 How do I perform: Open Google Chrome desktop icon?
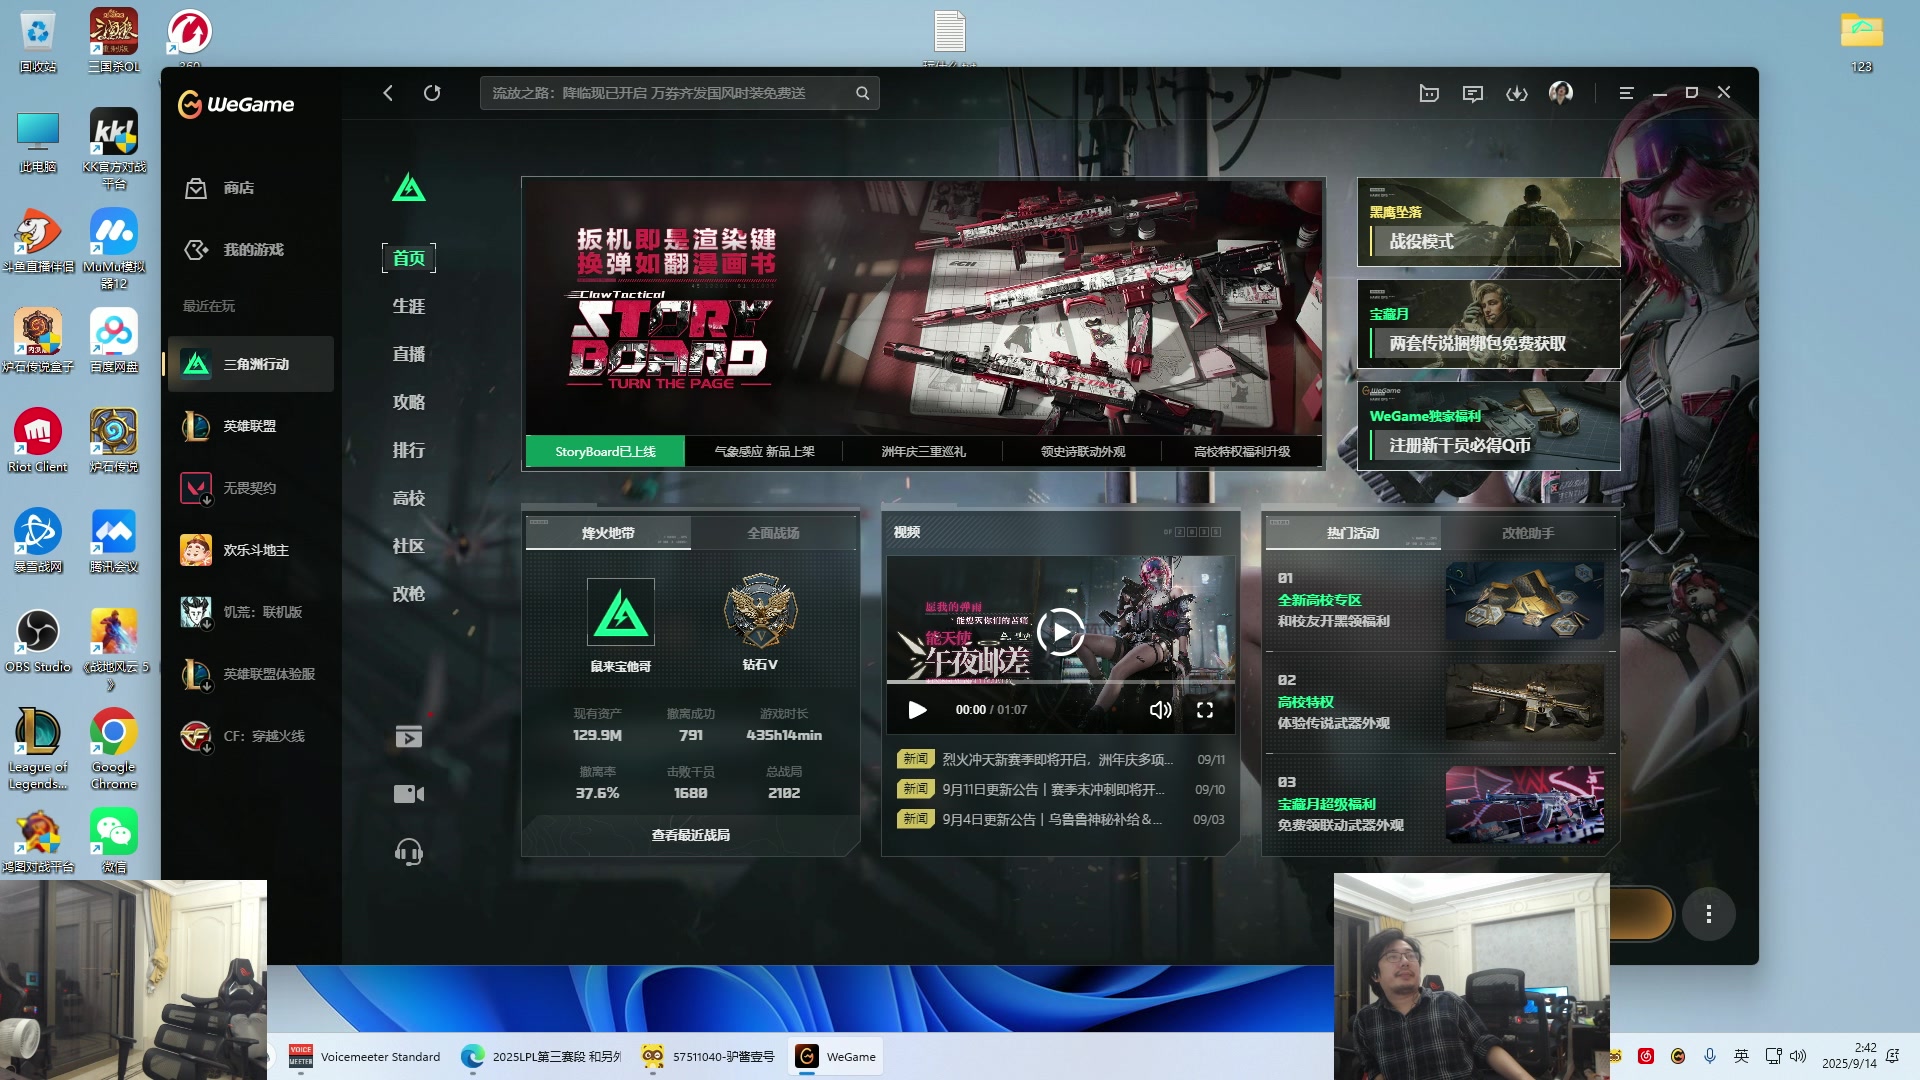click(x=114, y=748)
